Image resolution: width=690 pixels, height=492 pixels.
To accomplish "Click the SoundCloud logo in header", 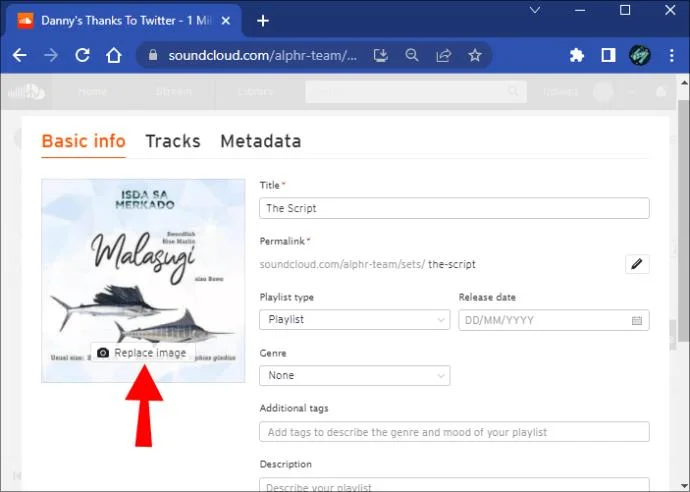I will click(26, 92).
